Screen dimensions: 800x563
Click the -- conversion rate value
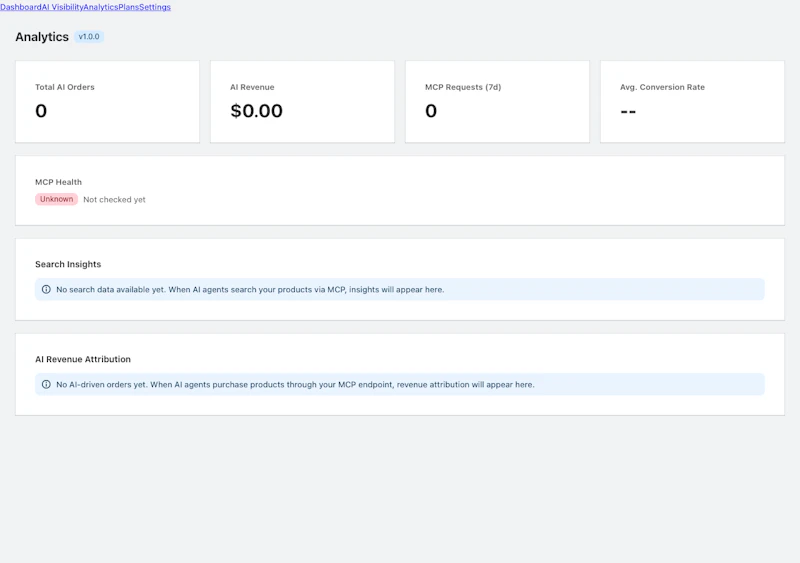click(628, 111)
